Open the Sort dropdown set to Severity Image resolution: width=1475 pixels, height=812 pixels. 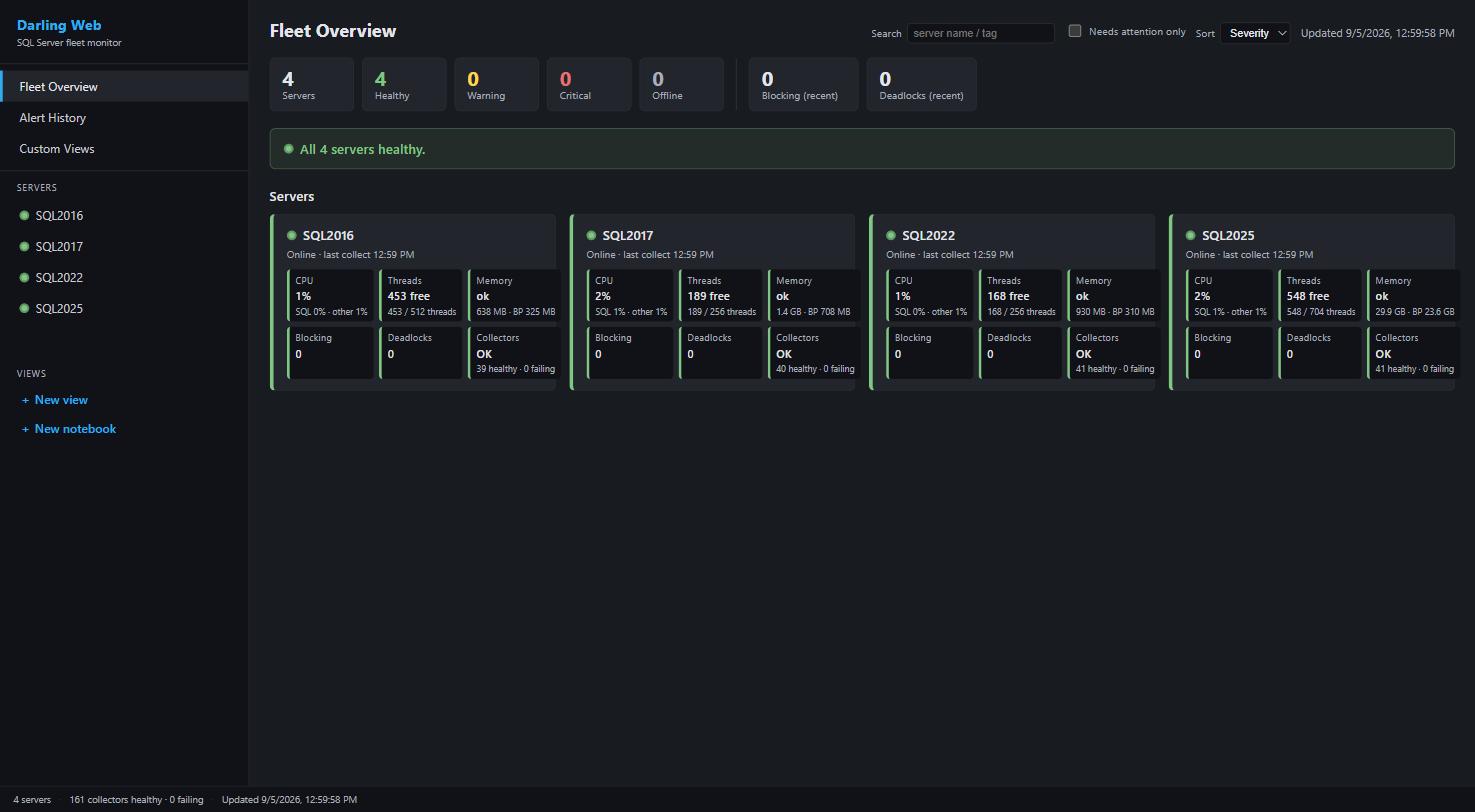pyautogui.click(x=1255, y=33)
